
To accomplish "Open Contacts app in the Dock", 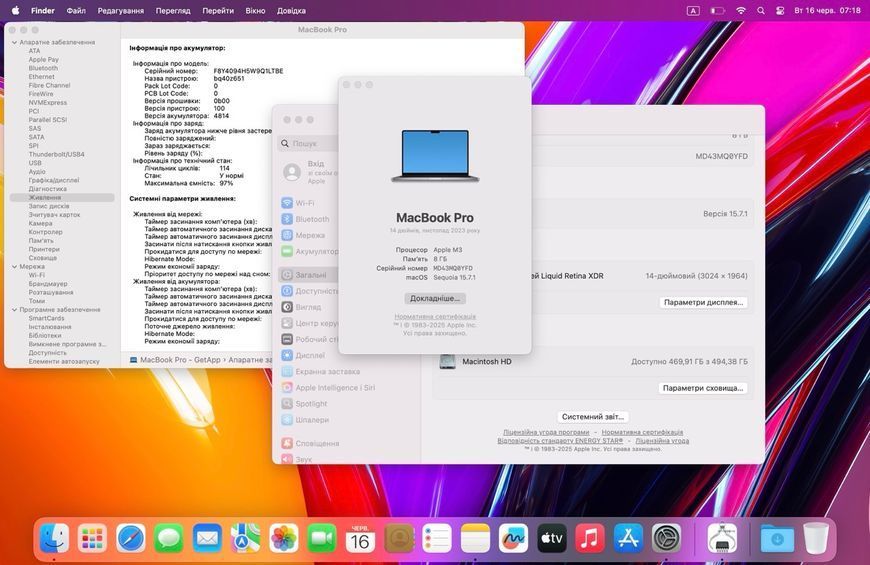I will [x=398, y=538].
